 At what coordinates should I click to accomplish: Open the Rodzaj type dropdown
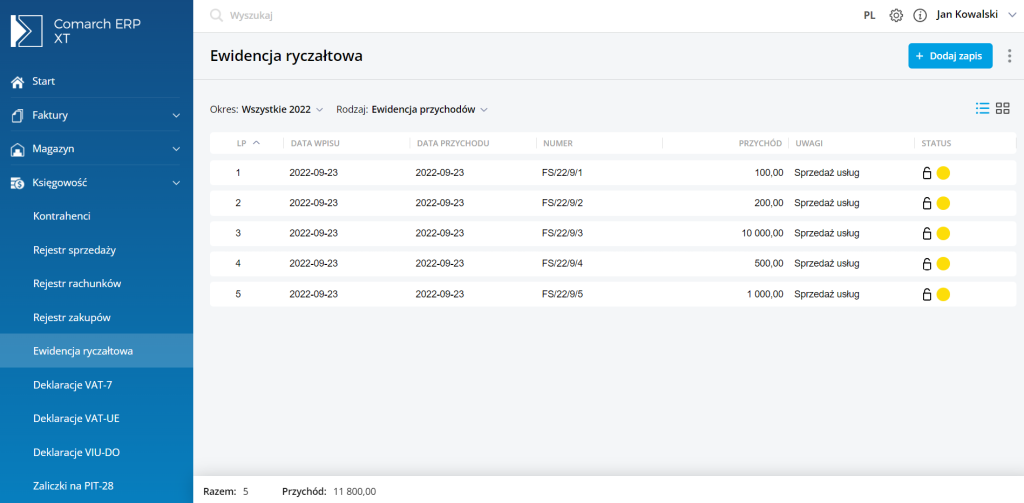(x=429, y=109)
